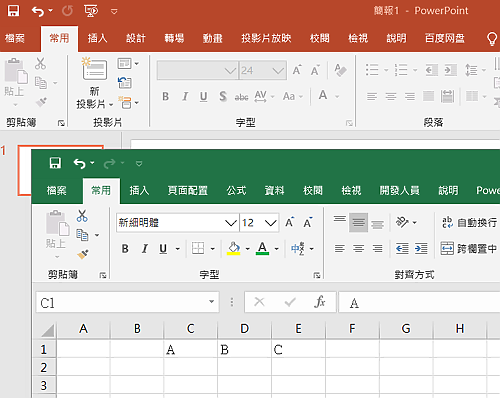Switch to 頁面配置 tab in Excel
The height and width of the screenshot is (398, 500).
[x=188, y=191]
